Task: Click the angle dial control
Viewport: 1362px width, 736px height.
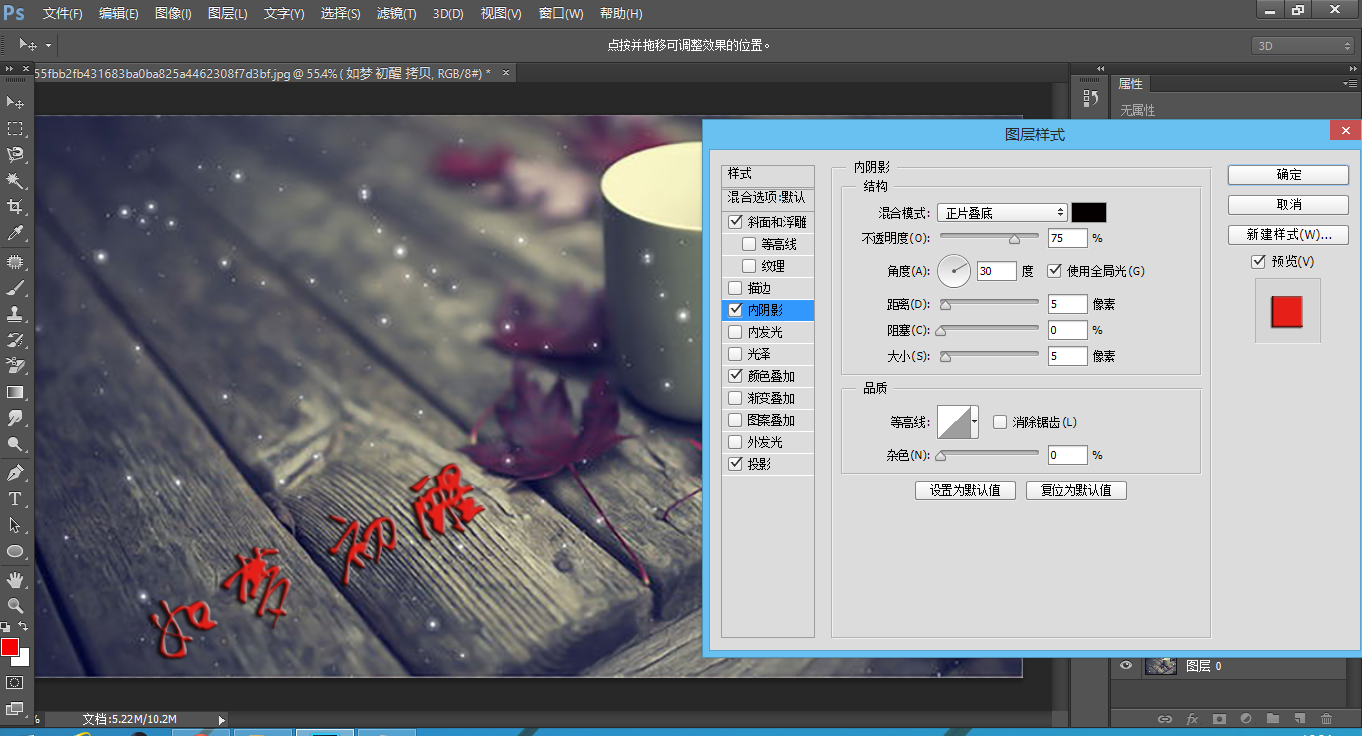Action: [x=955, y=271]
